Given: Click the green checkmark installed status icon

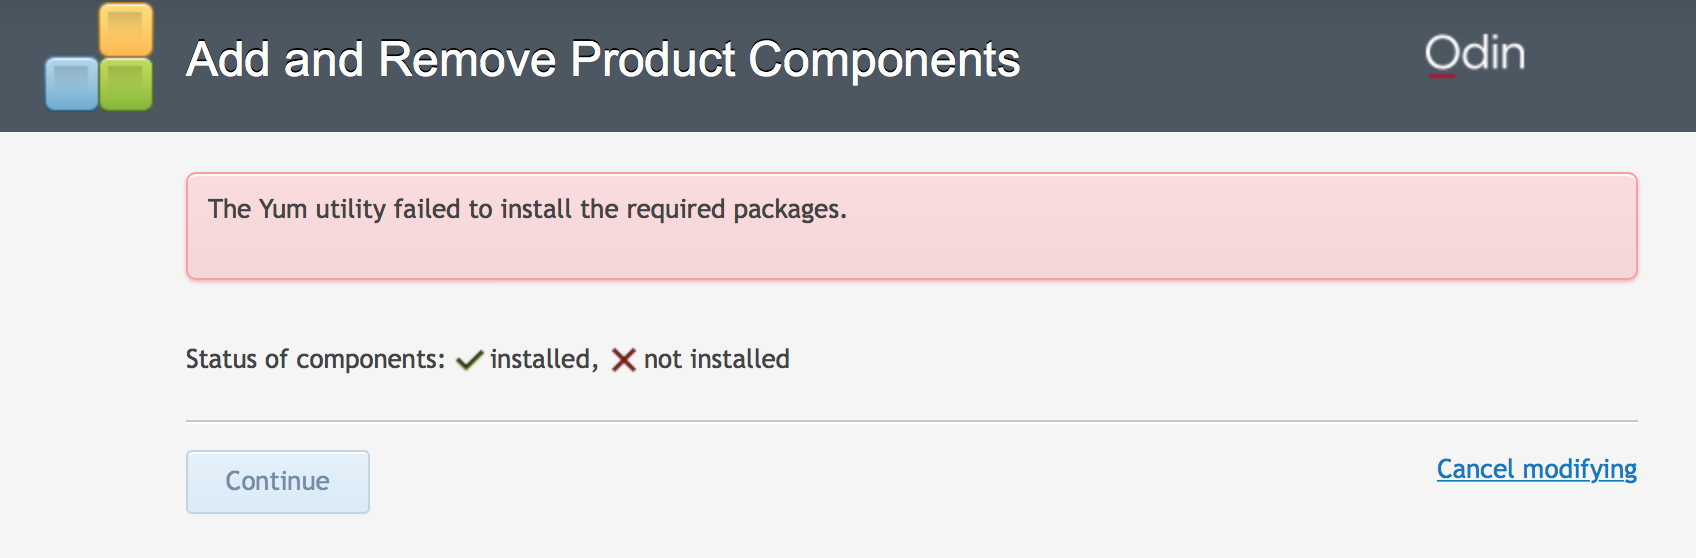Looking at the screenshot, I should 469,360.
